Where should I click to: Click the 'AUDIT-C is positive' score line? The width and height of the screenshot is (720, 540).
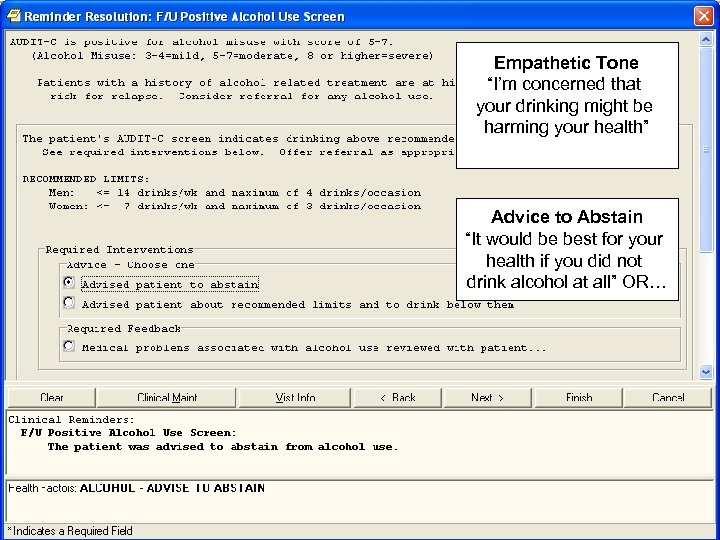[x=202, y=42]
